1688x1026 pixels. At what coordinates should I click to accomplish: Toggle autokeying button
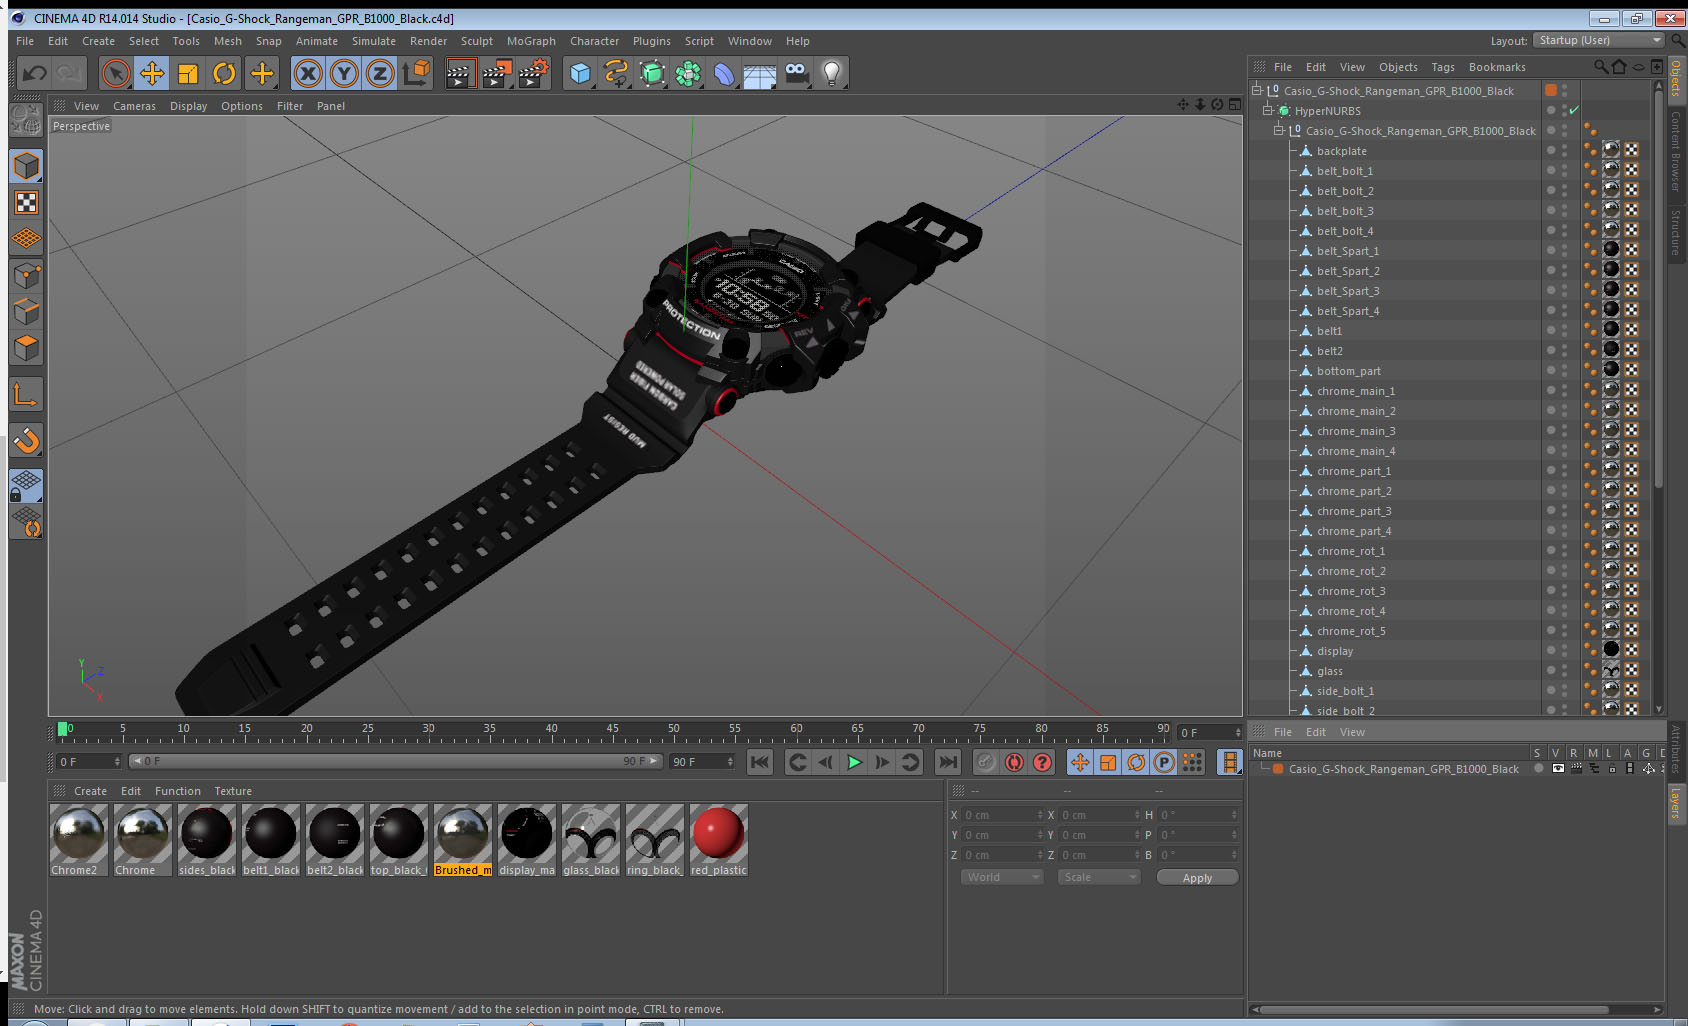coord(1014,762)
